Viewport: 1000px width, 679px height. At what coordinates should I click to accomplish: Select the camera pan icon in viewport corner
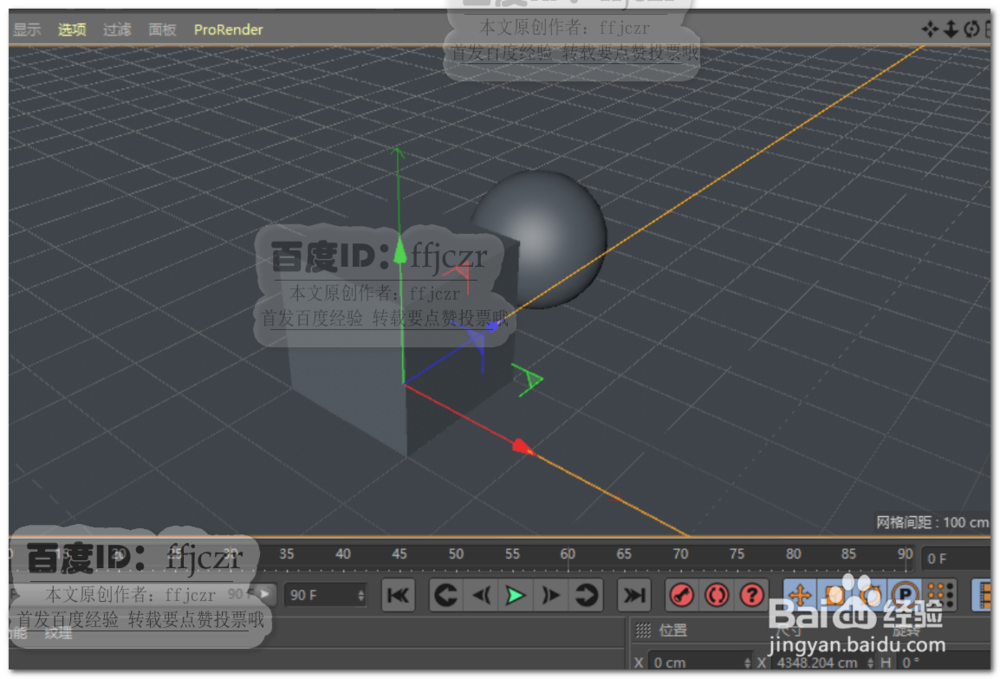(x=930, y=29)
